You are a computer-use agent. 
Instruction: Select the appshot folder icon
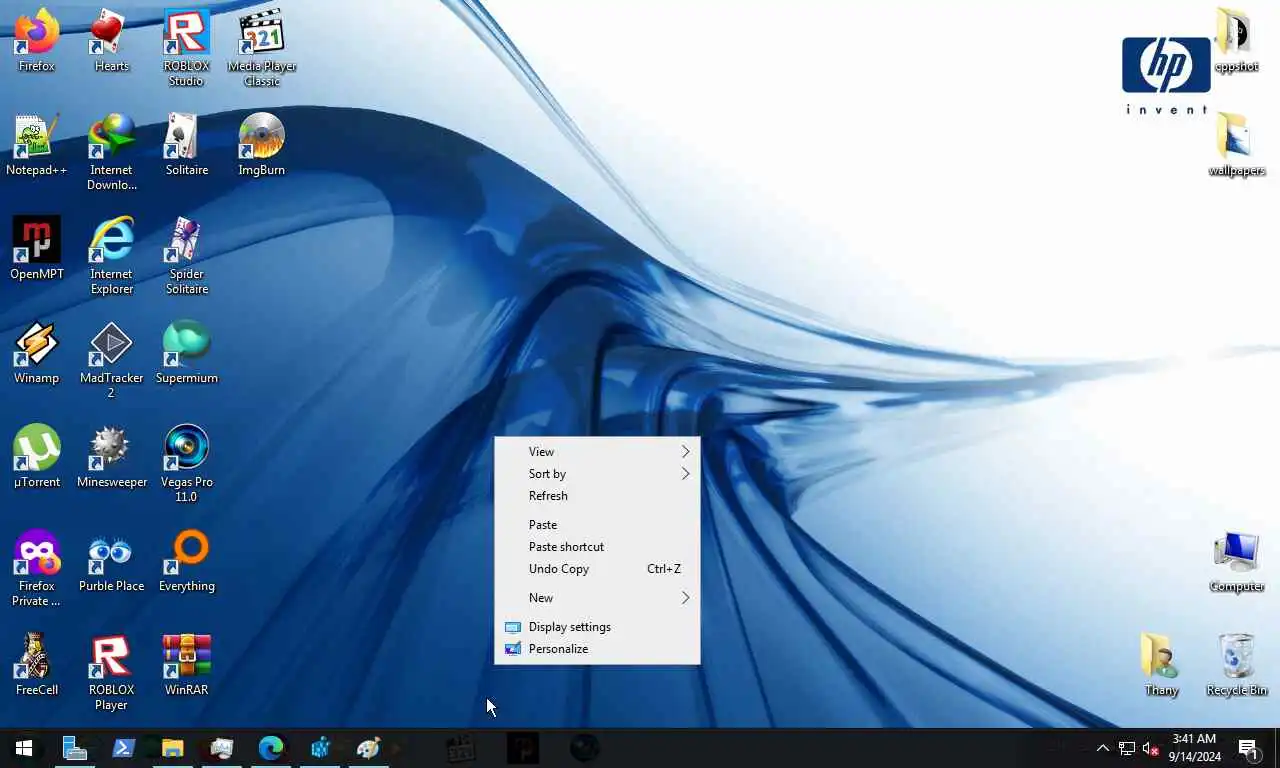(x=1236, y=42)
